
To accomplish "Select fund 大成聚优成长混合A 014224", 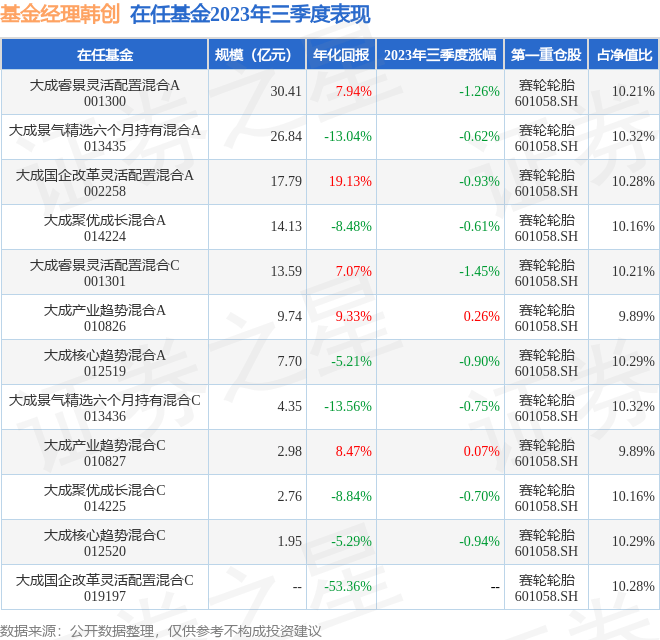I will click(105, 227).
